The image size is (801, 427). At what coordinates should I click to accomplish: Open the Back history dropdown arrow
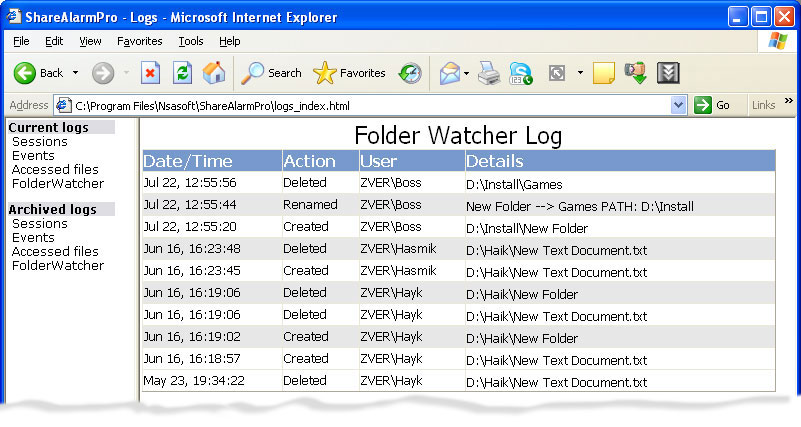coord(76,73)
